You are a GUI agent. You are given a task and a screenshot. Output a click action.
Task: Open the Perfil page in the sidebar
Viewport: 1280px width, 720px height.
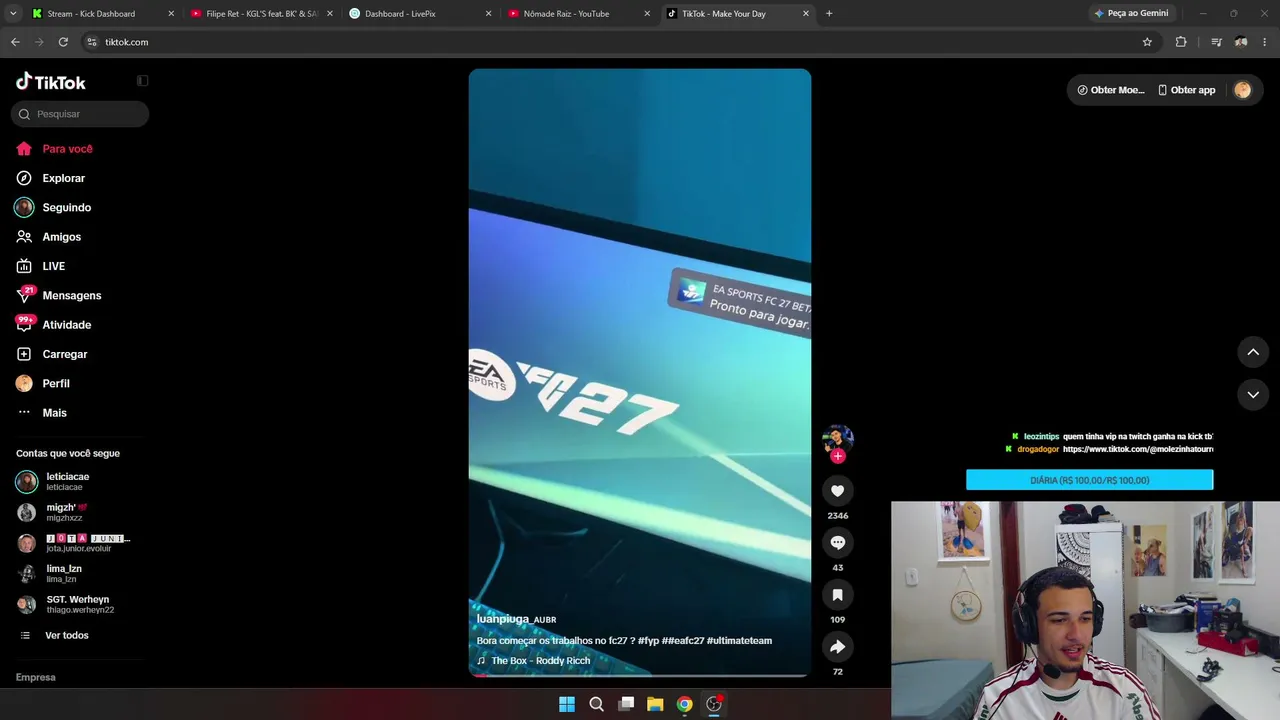pyautogui.click(x=42, y=384)
